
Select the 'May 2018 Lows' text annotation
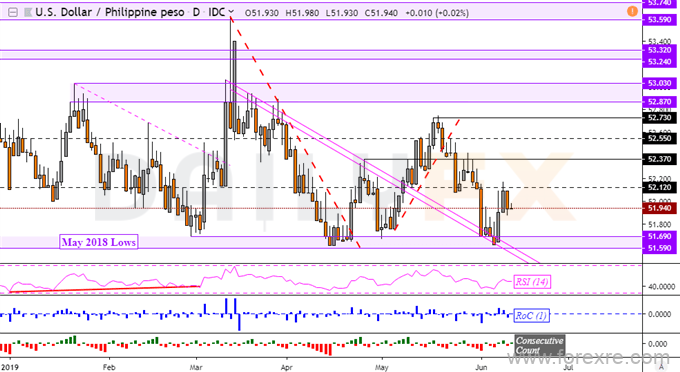coord(99,242)
